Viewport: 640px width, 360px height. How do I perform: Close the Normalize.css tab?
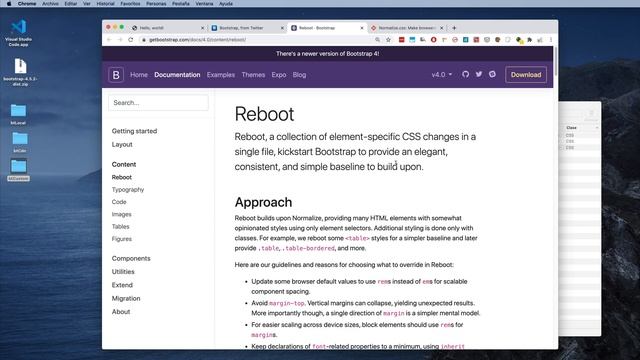click(441, 28)
